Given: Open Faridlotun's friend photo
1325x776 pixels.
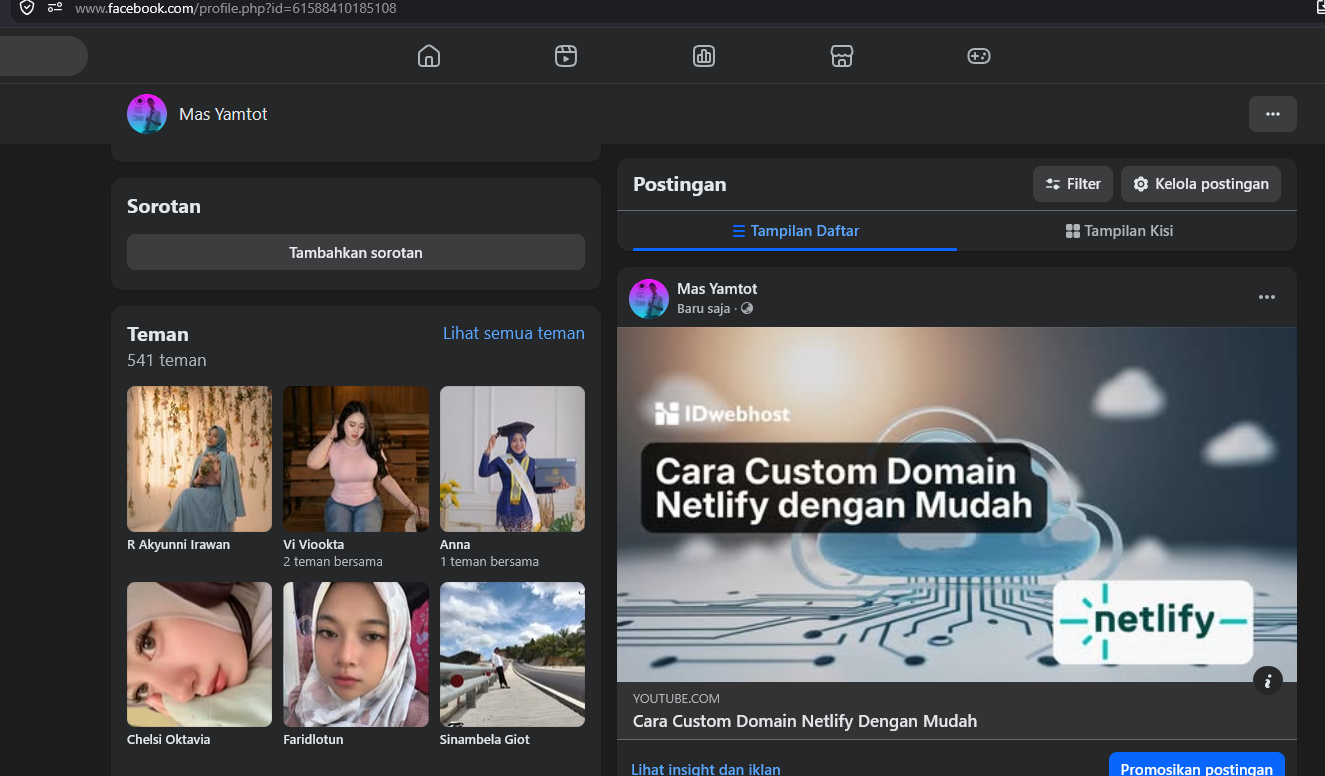Looking at the screenshot, I should [x=356, y=654].
